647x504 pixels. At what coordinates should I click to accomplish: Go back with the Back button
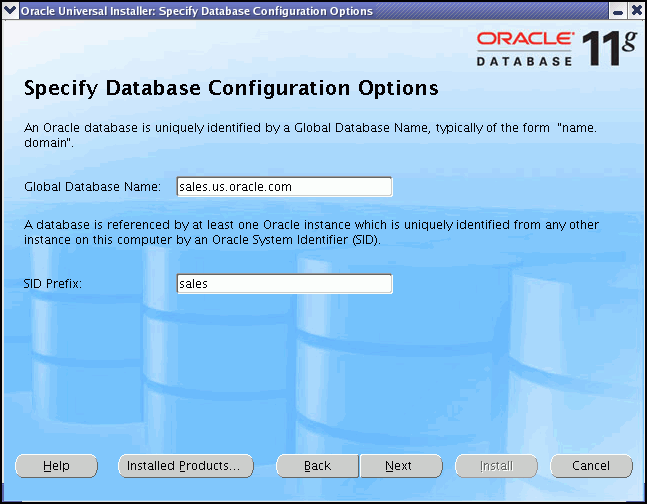[x=317, y=466]
